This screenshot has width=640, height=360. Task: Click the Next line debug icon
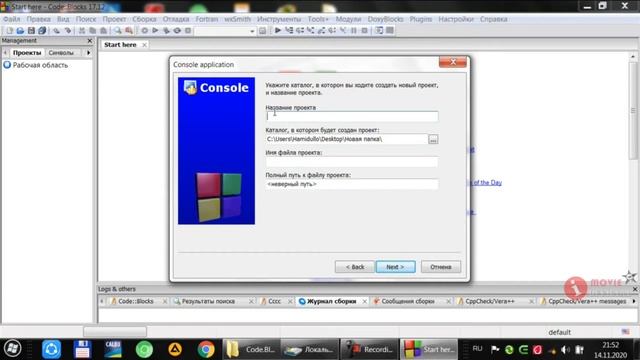pos(300,31)
